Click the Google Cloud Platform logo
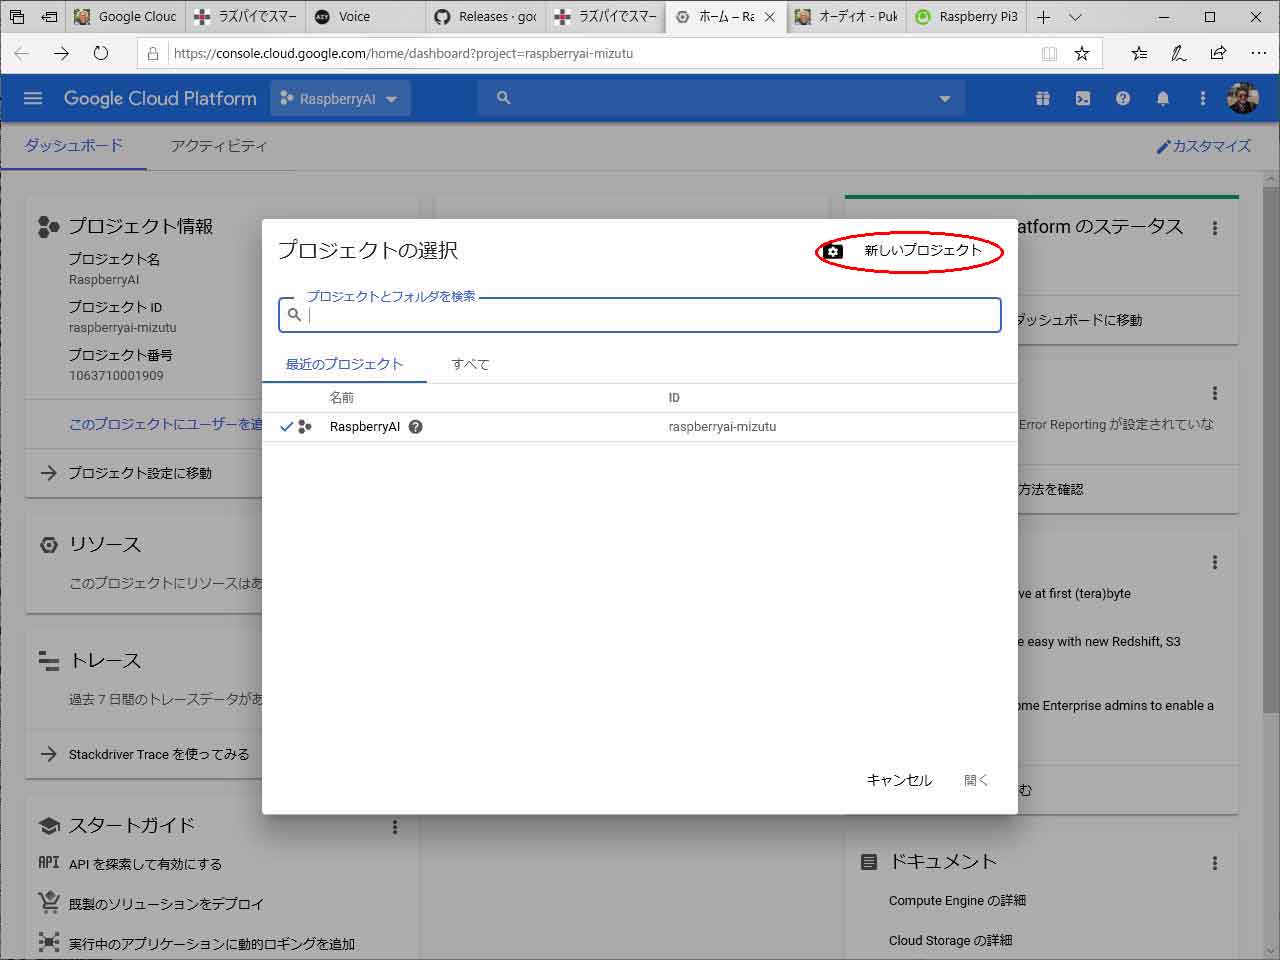Viewport: 1280px width, 960px height. point(160,98)
